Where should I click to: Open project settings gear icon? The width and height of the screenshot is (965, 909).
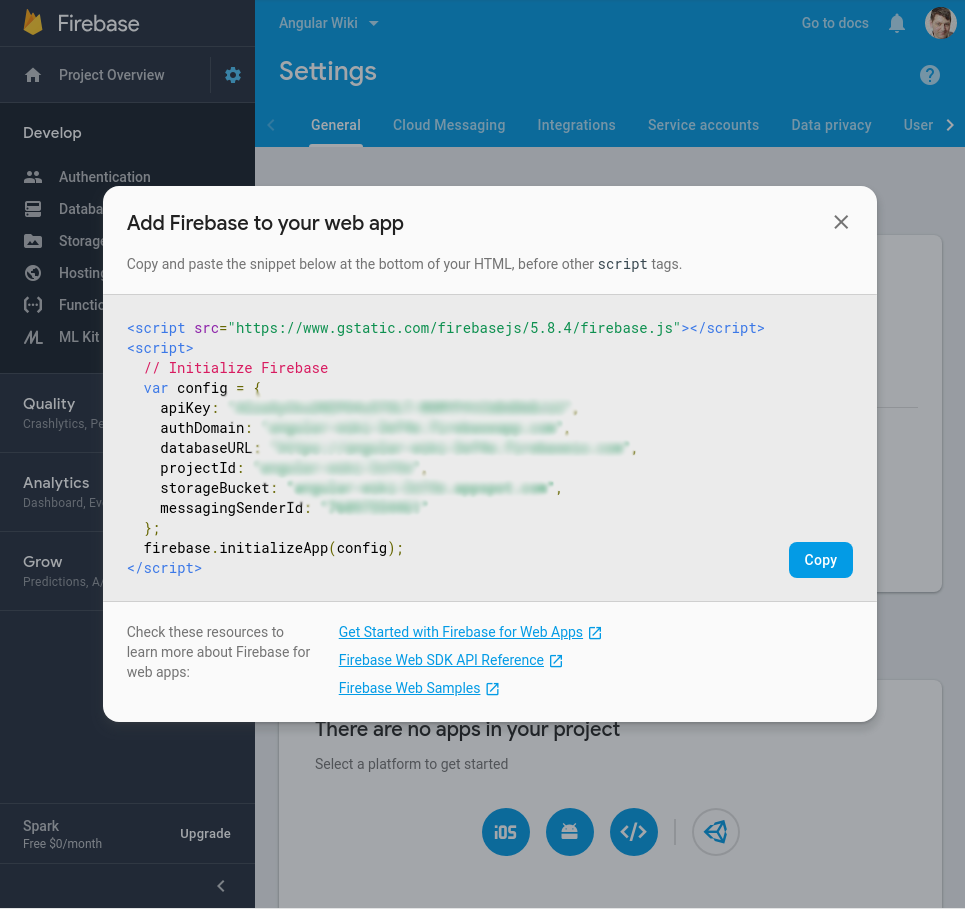click(233, 75)
